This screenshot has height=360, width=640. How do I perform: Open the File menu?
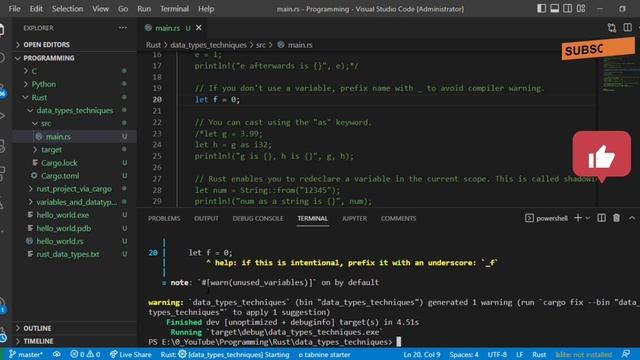(14, 9)
